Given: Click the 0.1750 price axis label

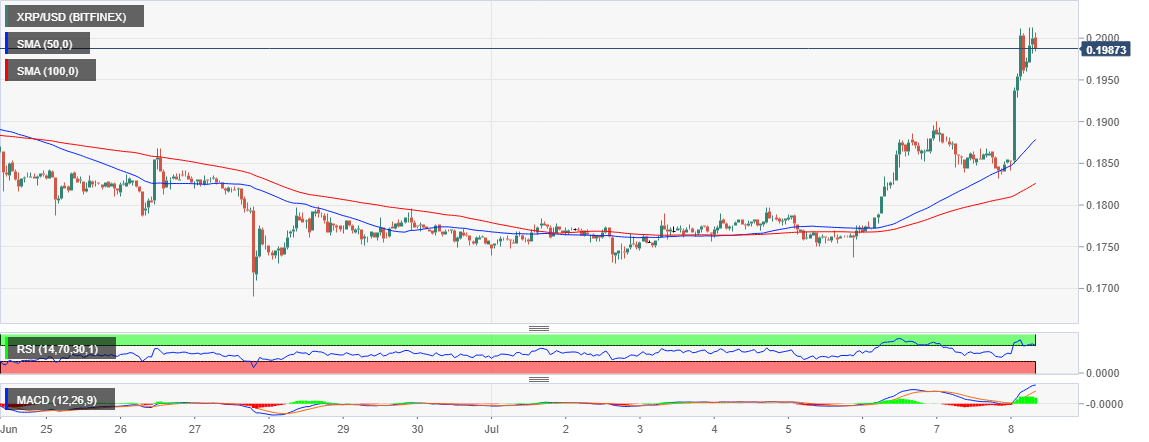Looking at the screenshot, I should pos(1101,247).
